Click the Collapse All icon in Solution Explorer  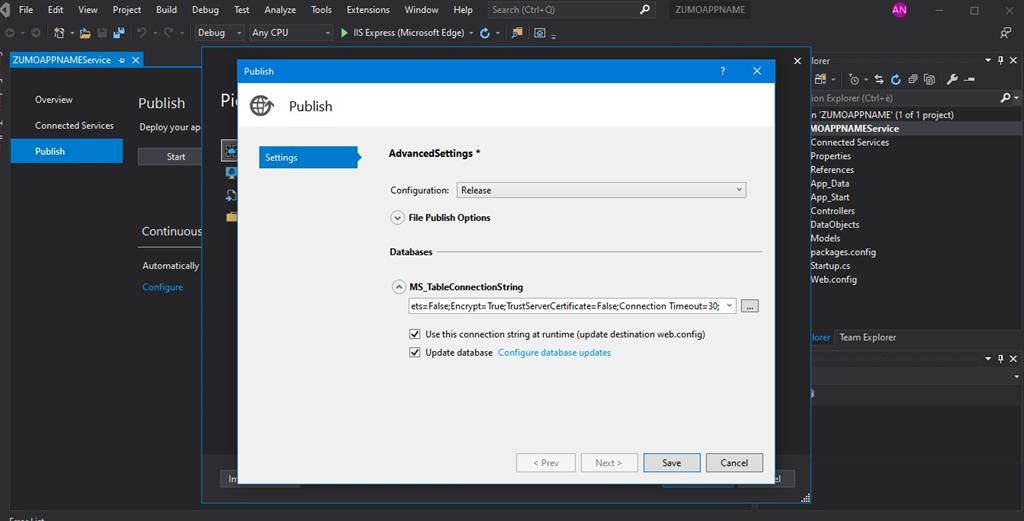pos(912,80)
